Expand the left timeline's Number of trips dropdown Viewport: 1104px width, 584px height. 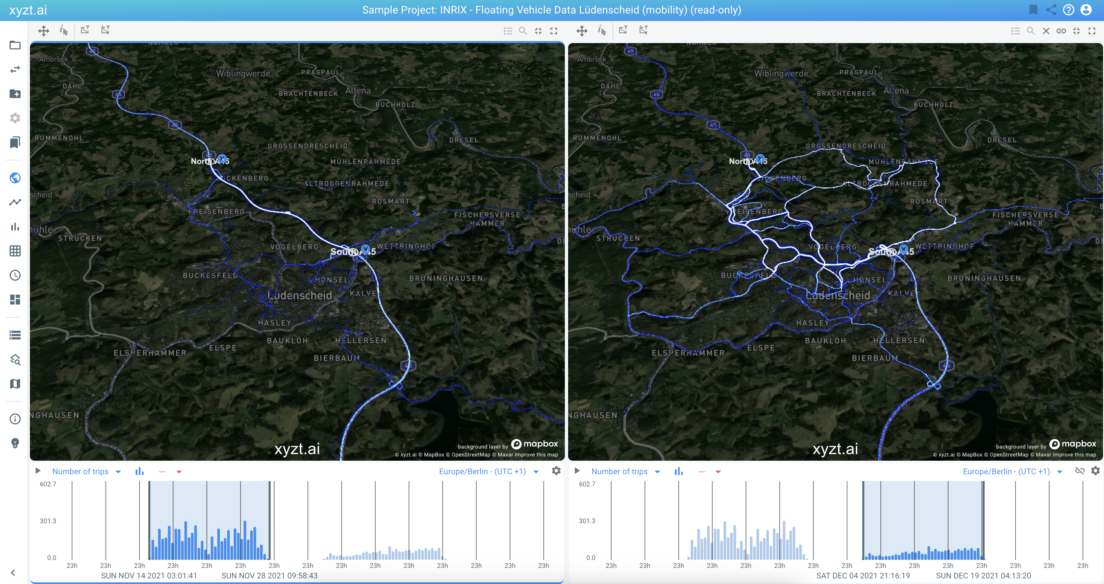pos(118,471)
